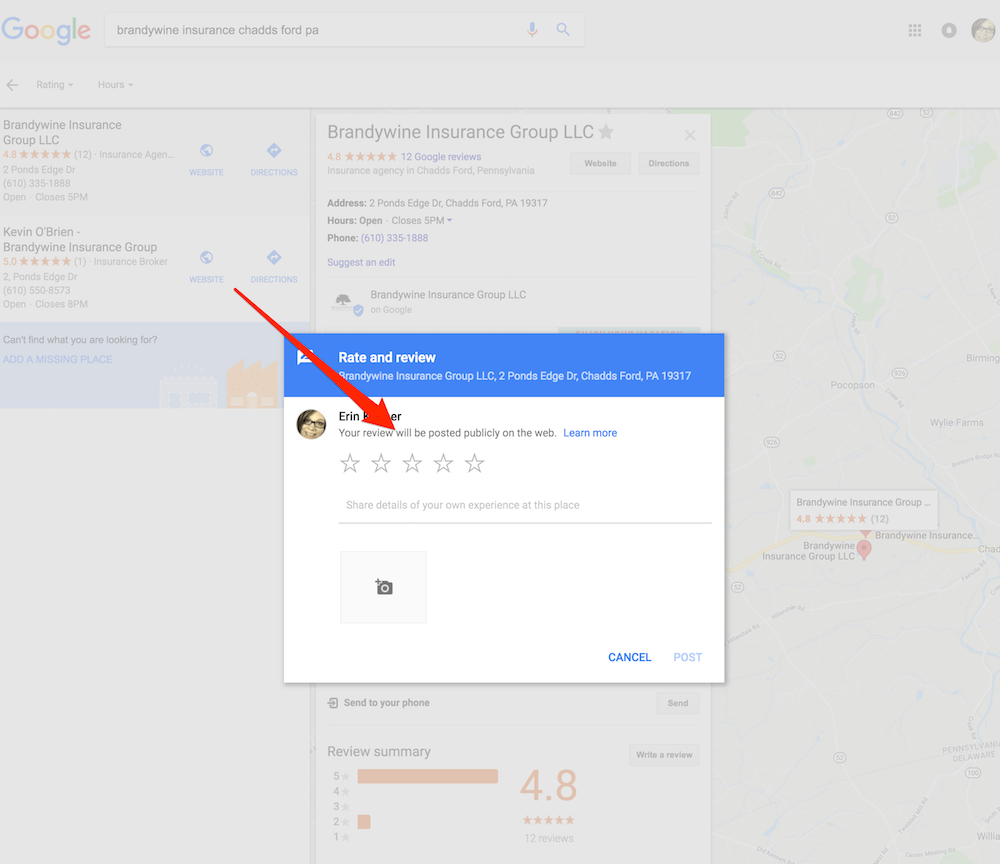Viewport: 1000px width, 864px height.
Task: Open the account avatar menu
Action: (x=983, y=30)
